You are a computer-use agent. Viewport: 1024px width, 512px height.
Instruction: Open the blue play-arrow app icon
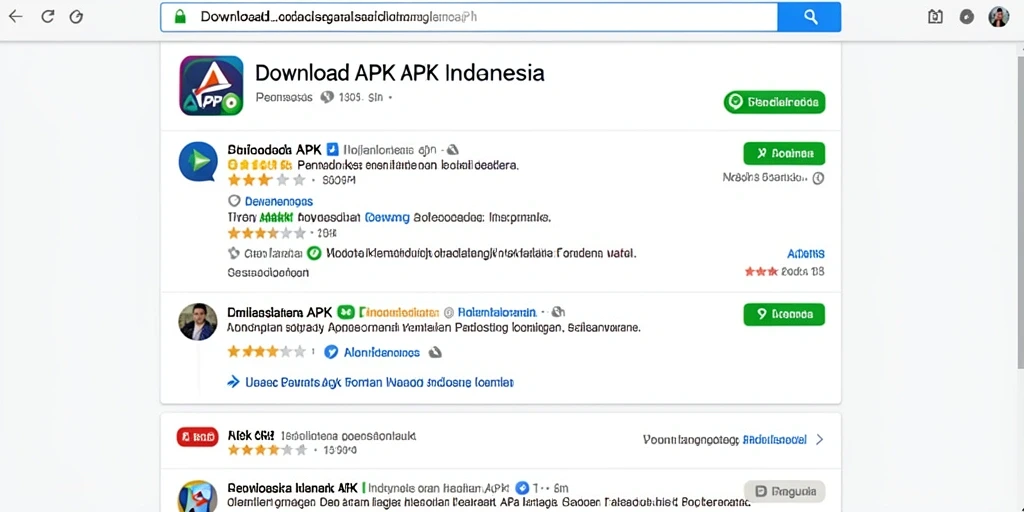click(198, 161)
